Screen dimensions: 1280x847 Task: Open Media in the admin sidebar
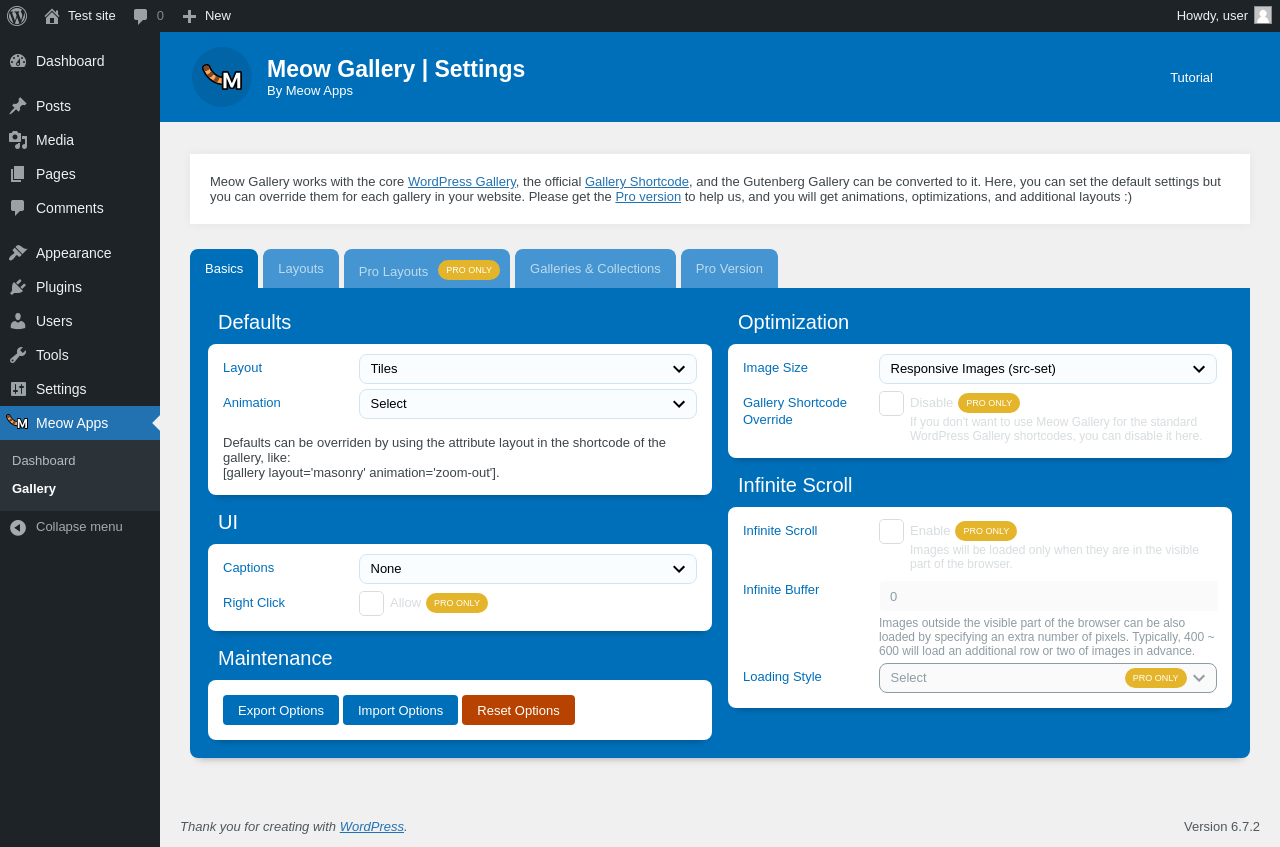pyautogui.click(x=80, y=140)
